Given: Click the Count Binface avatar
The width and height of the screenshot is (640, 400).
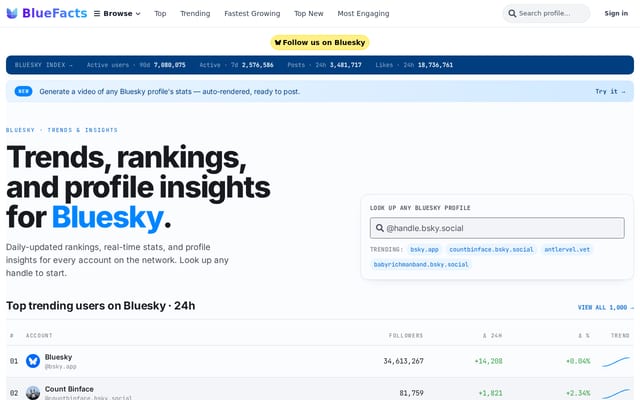Looking at the screenshot, I should 33,393.
